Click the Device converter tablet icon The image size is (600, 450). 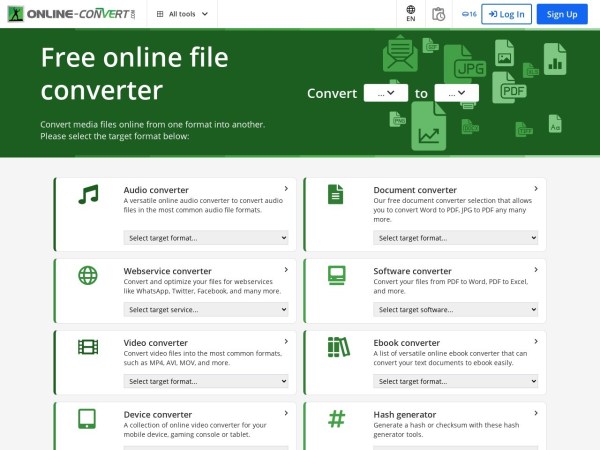tap(88, 419)
